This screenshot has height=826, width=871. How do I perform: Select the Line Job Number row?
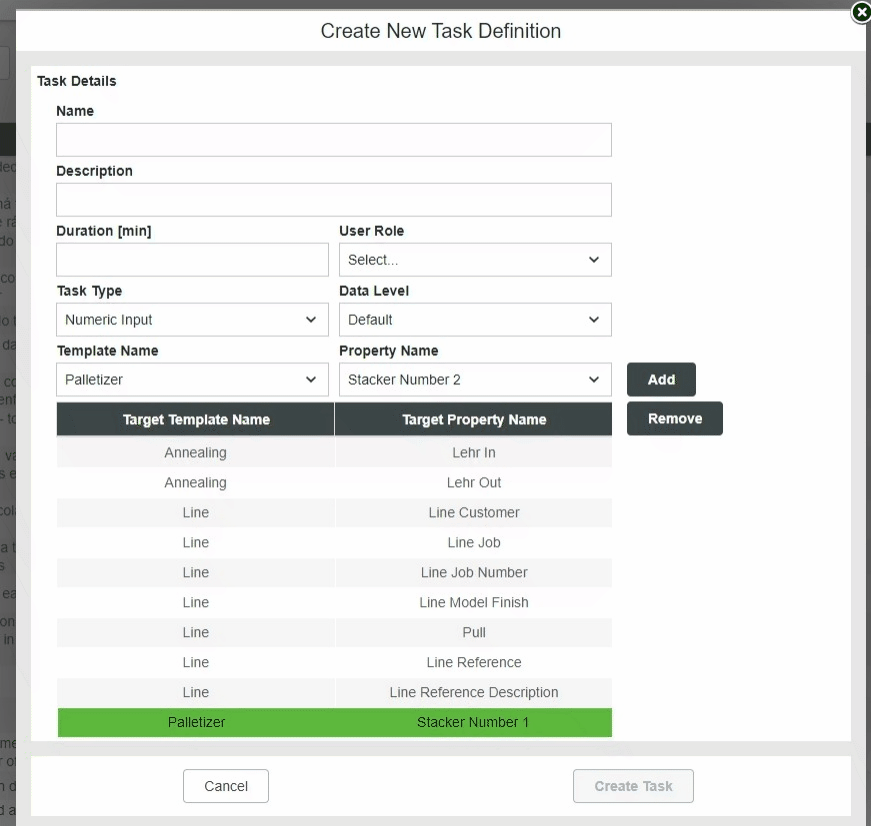[x=334, y=573]
